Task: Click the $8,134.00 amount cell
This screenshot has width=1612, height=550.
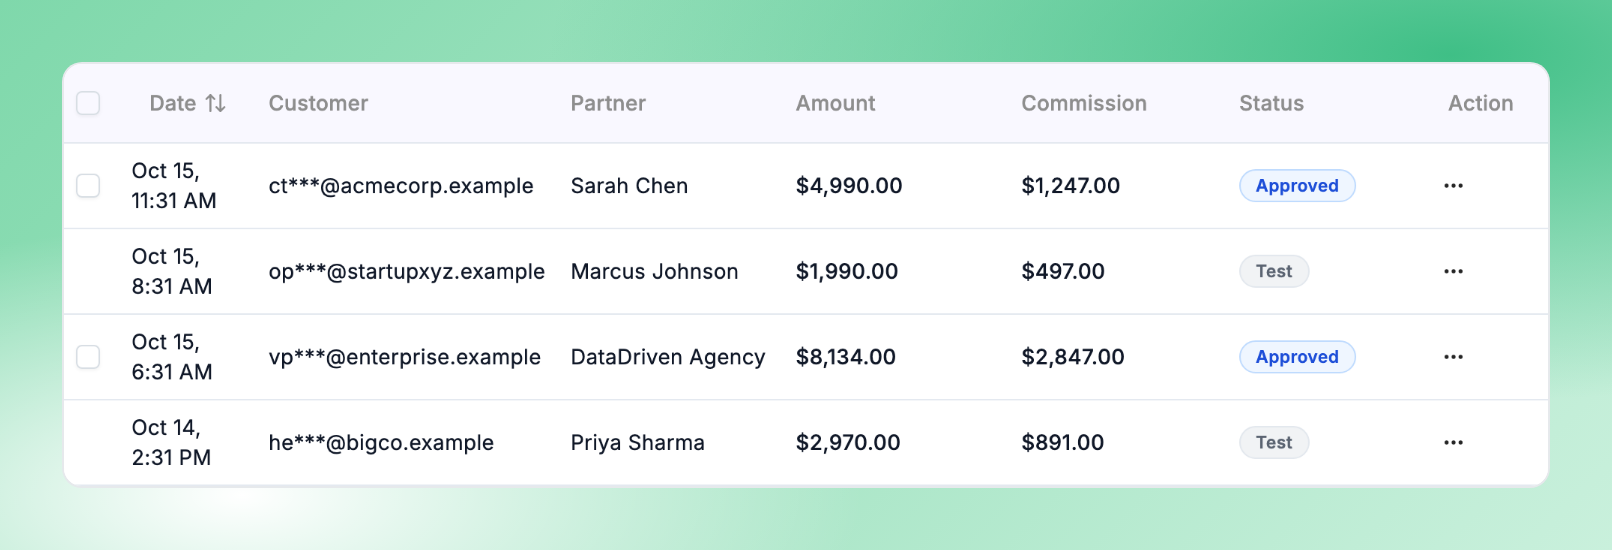Action: pos(846,357)
